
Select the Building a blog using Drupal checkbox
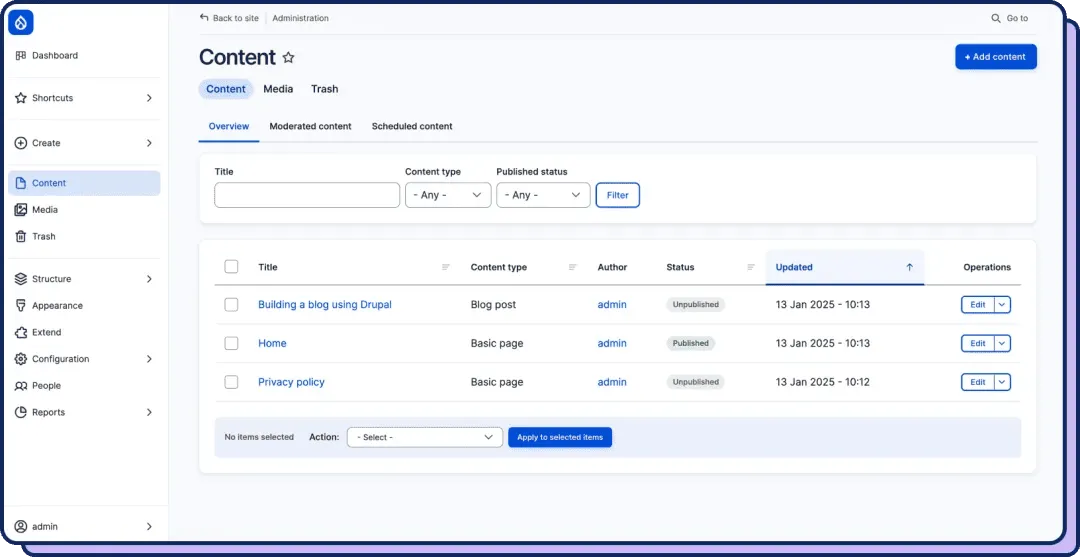pyautogui.click(x=231, y=304)
